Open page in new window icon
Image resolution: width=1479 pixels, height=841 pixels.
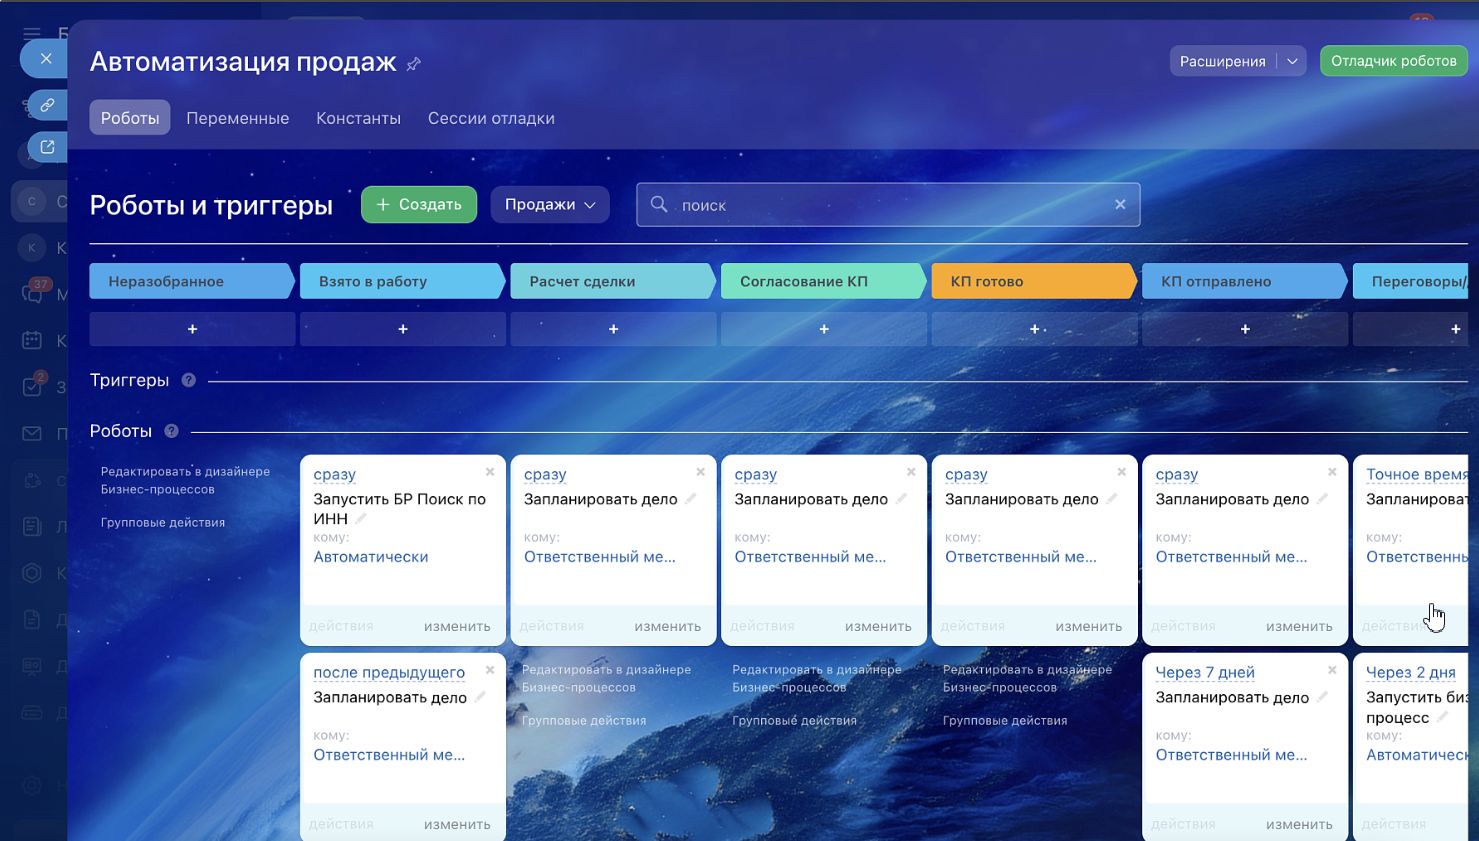click(47, 147)
